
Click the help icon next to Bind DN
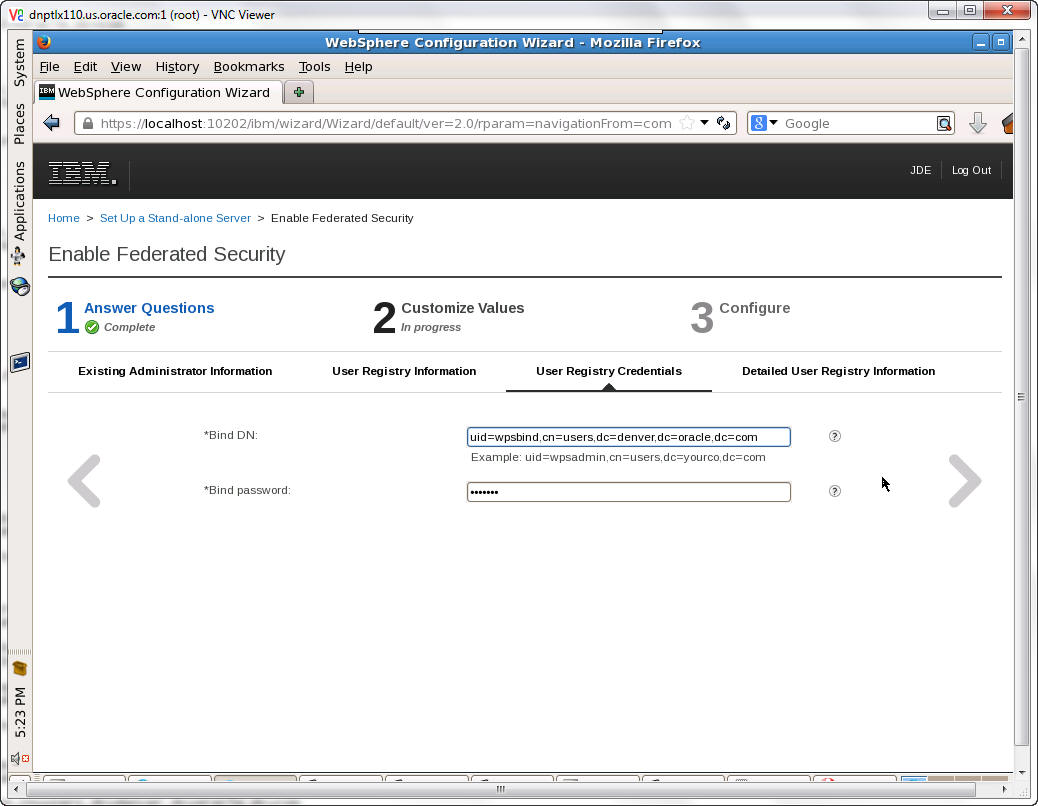tap(835, 436)
